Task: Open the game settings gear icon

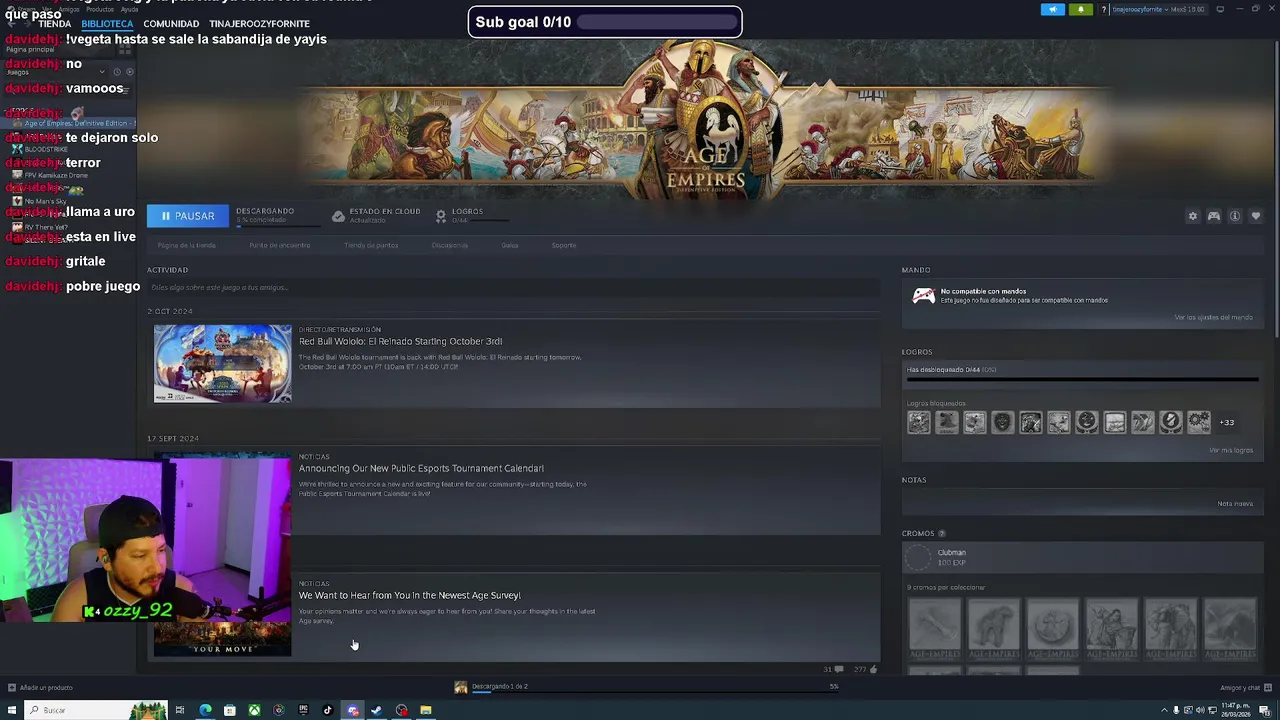Action: [1192, 216]
